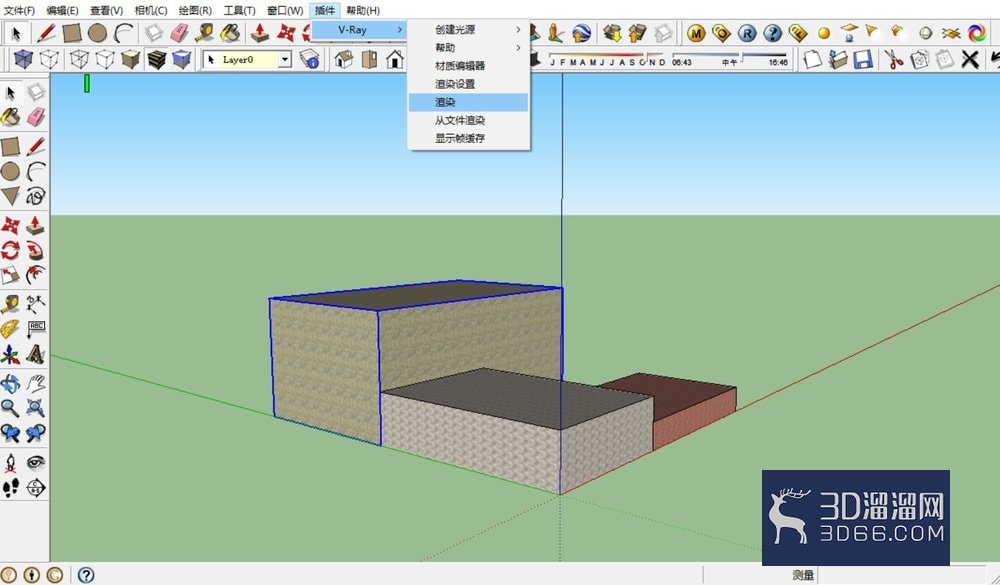The image size is (1000, 585).
Task: Choose 显示帧缓存 menu entry
Action: (469, 138)
